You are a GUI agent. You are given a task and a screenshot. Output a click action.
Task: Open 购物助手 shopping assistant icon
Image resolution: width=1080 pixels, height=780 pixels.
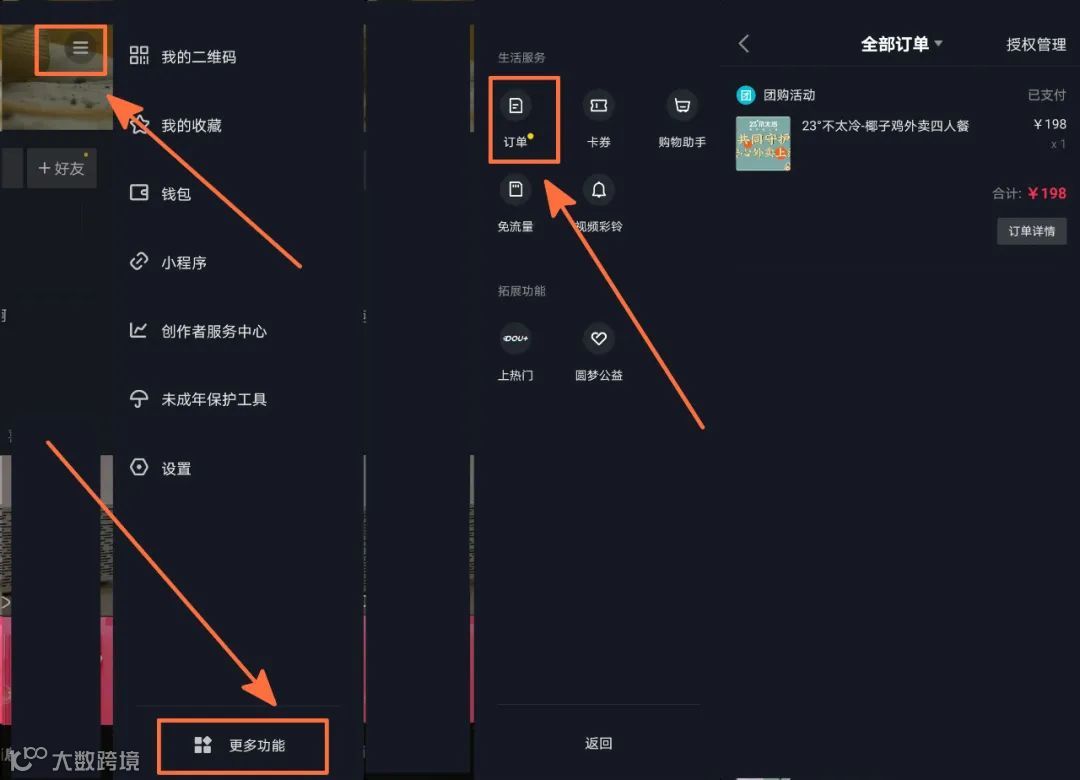pos(682,105)
